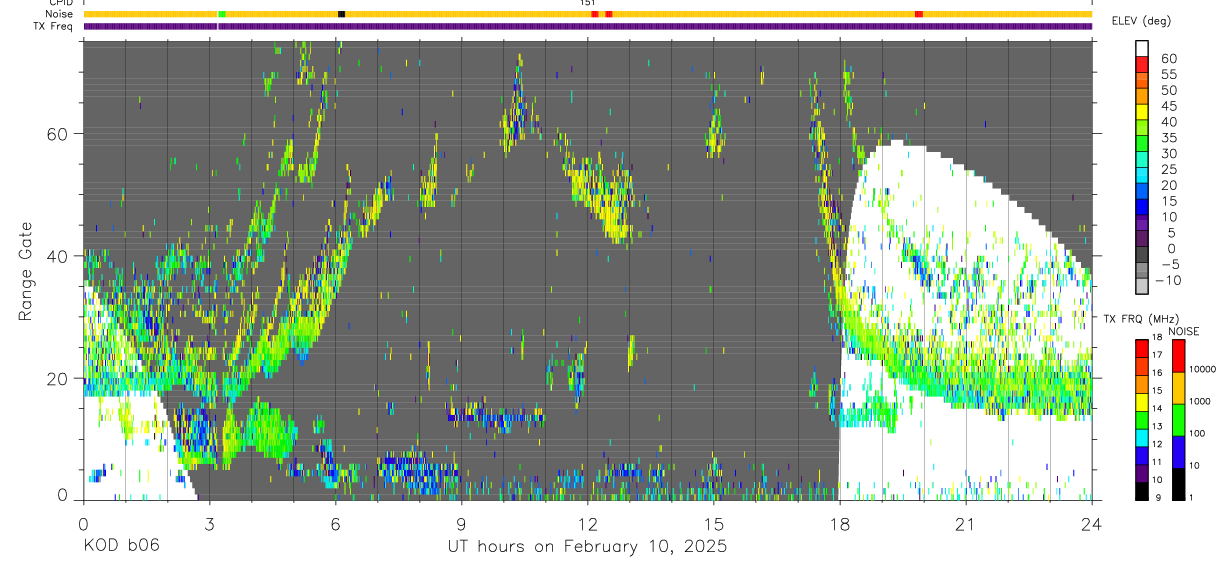Click the 18 label on TX FRQ scale
Image resolution: width=1228 pixels, height=567 pixels.
1157,337
